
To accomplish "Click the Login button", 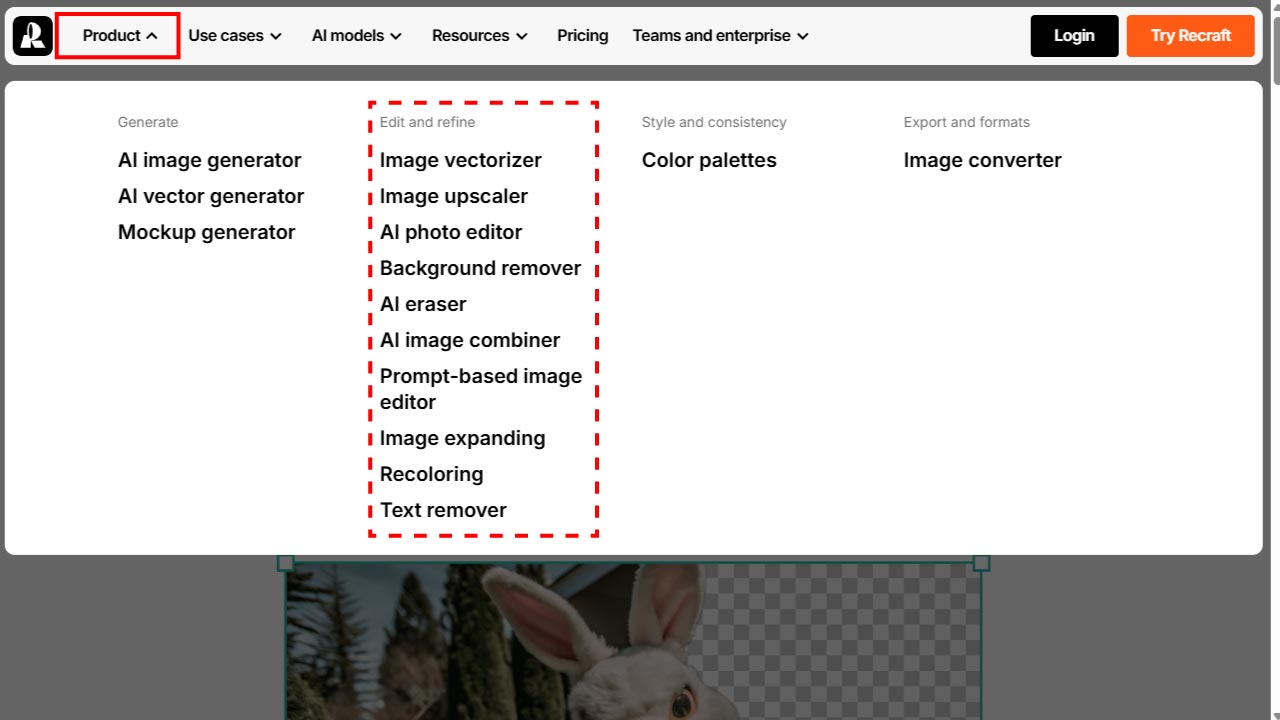I will [1074, 36].
